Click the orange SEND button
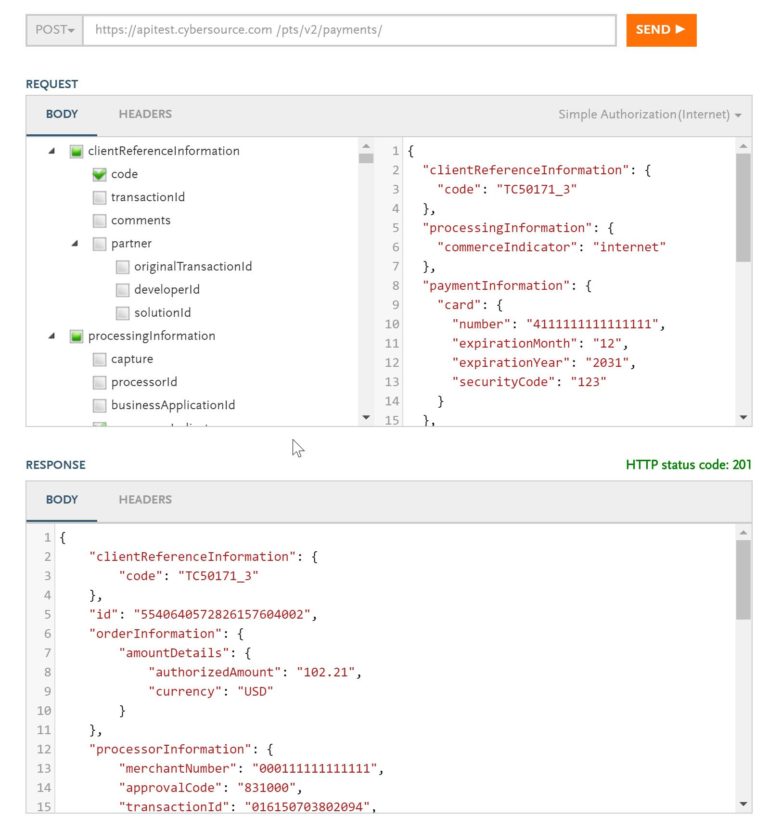Image resolution: width=768 pixels, height=829 pixels. coord(661,30)
